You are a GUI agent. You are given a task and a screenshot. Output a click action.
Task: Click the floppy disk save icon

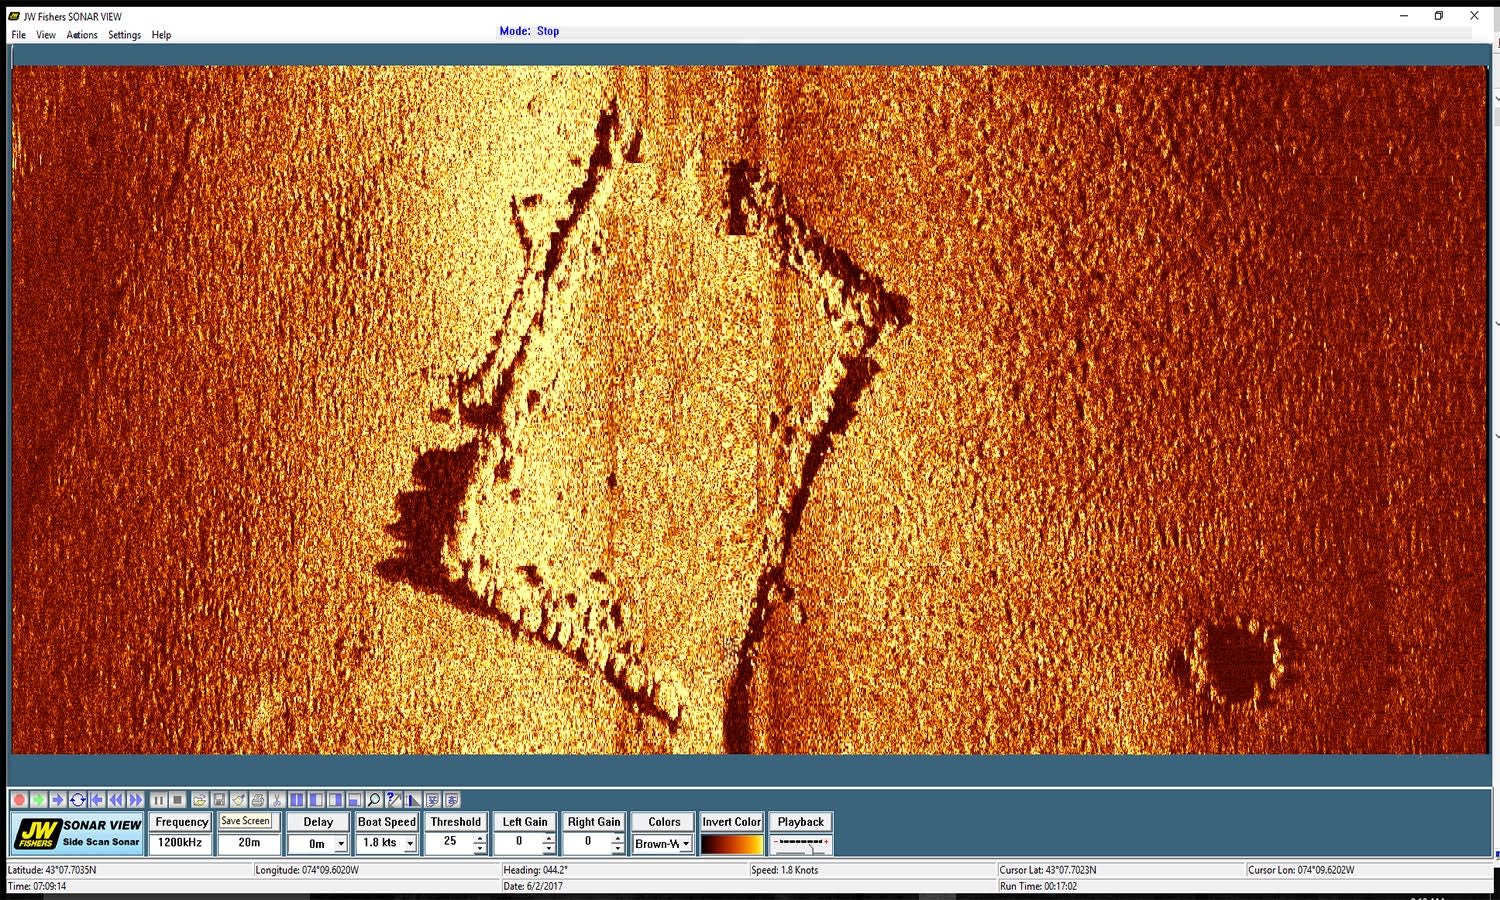tap(219, 800)
